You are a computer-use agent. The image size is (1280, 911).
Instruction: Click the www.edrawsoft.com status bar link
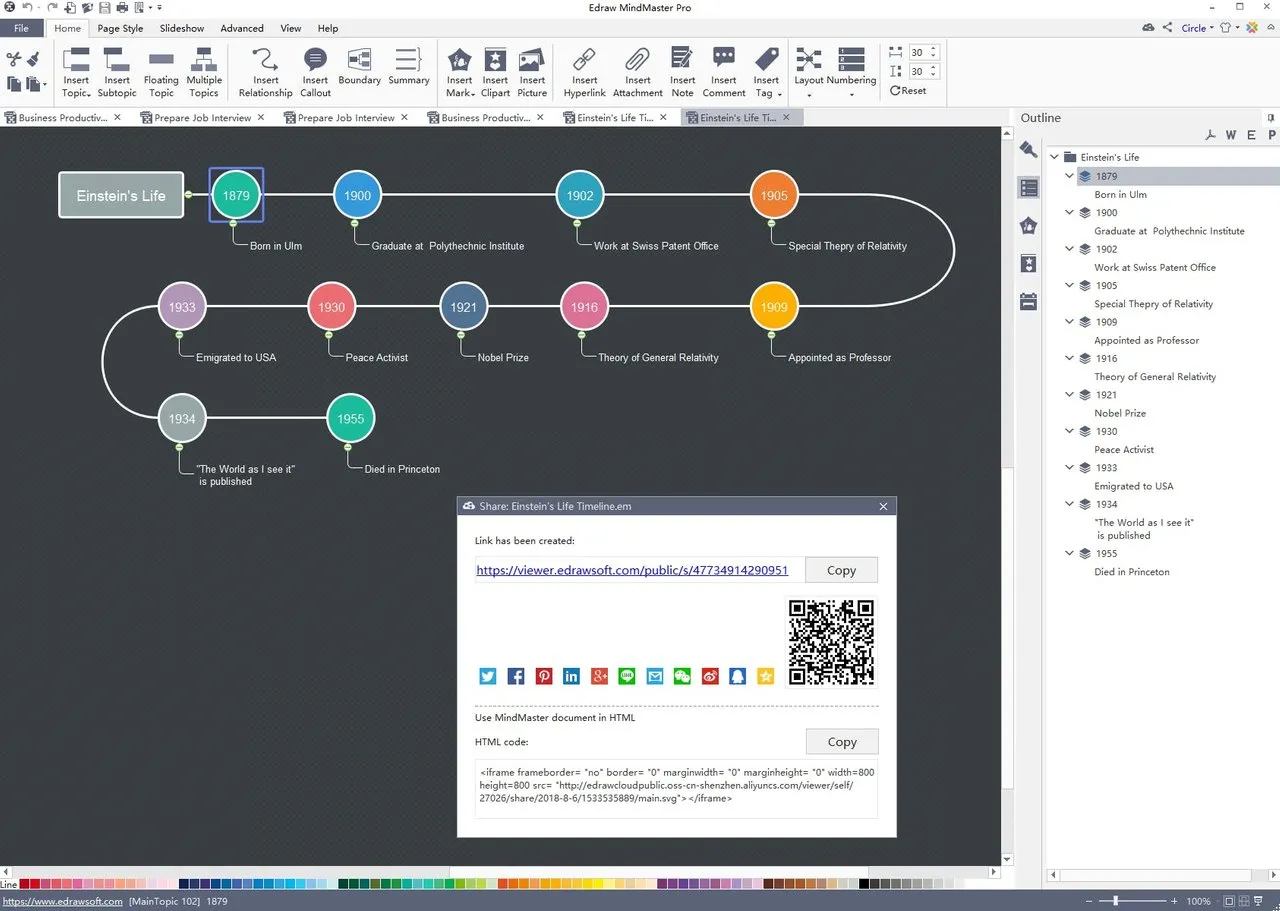[x=62, y=901]
